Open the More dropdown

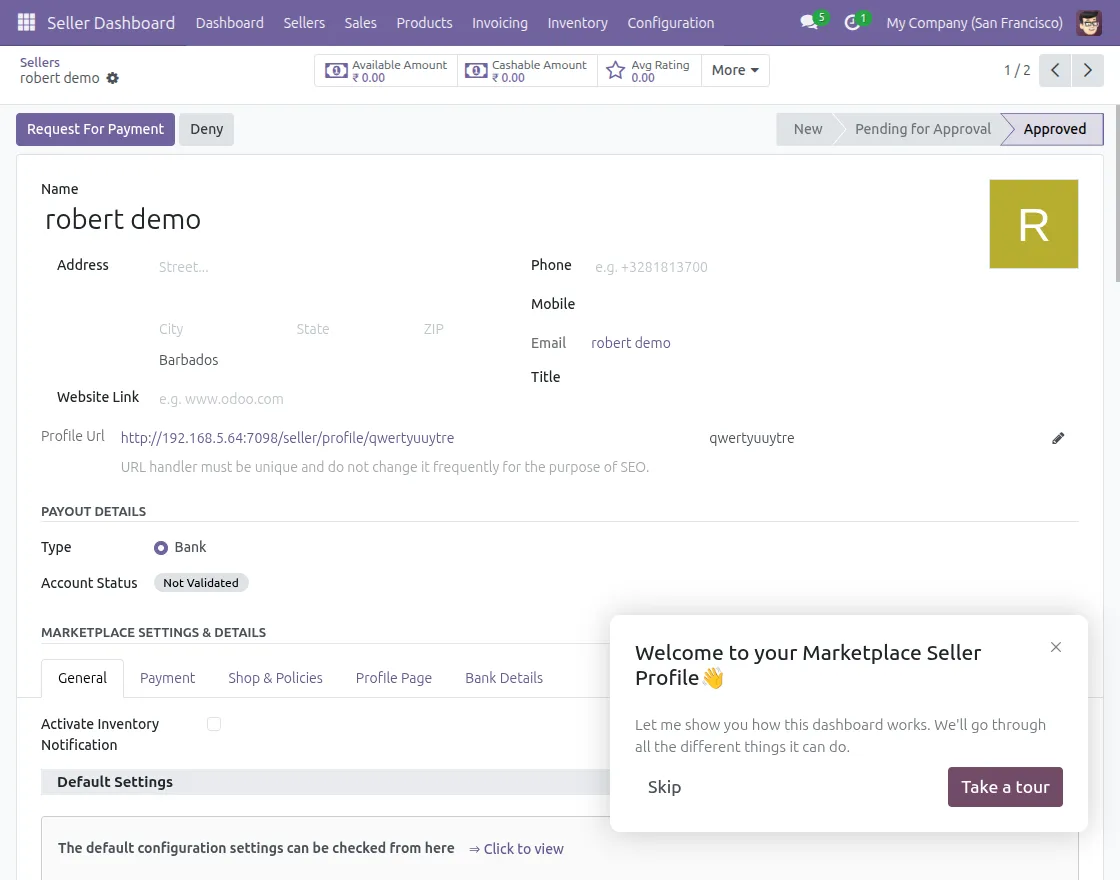[x=735, y=70]
